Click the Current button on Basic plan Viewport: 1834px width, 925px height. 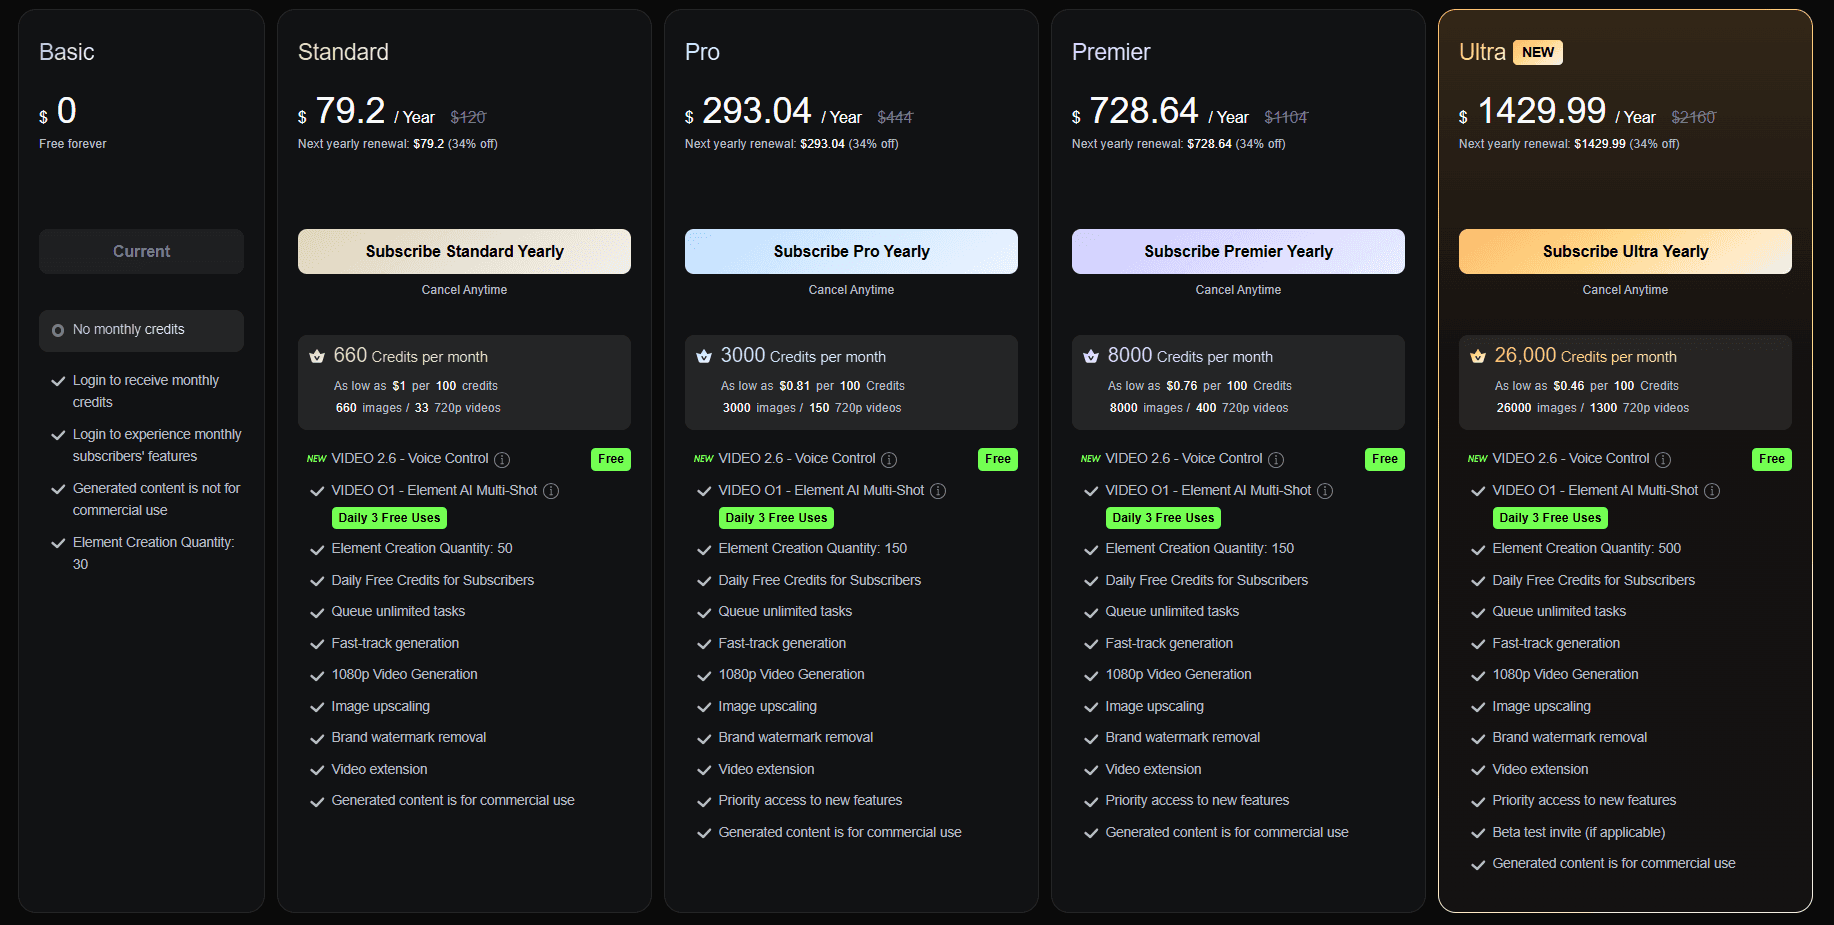coord(141,252)
